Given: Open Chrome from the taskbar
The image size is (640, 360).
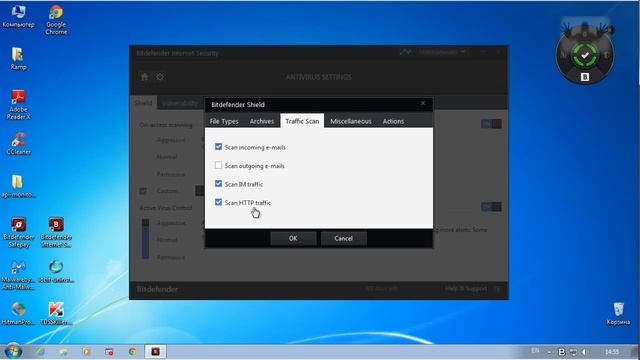Looking at the screenshot, I should coord(132,351).
